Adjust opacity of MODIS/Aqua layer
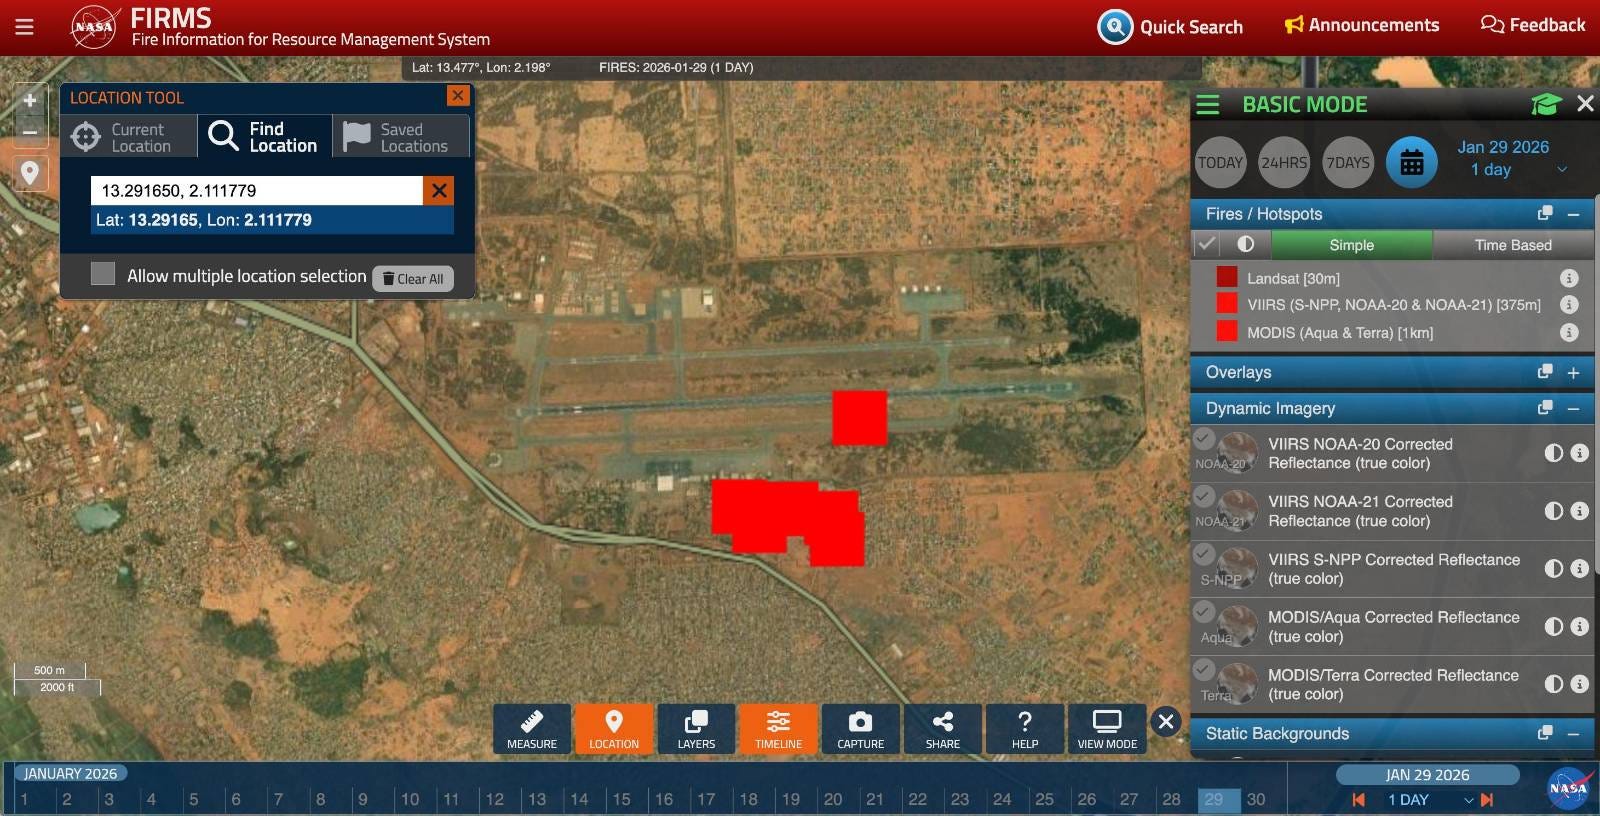The image size is (1600, 816). (1554, 626)
